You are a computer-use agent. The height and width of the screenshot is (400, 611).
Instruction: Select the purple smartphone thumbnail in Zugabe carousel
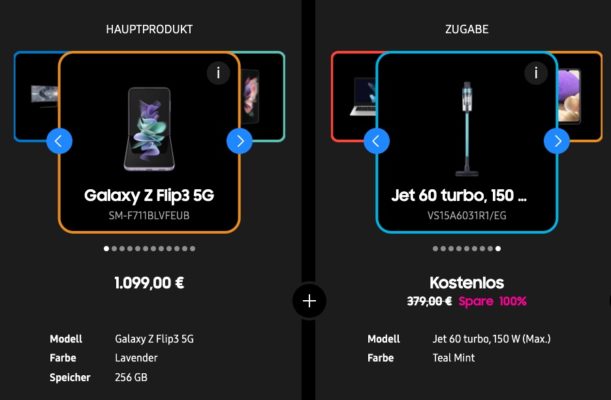(570, 96)
